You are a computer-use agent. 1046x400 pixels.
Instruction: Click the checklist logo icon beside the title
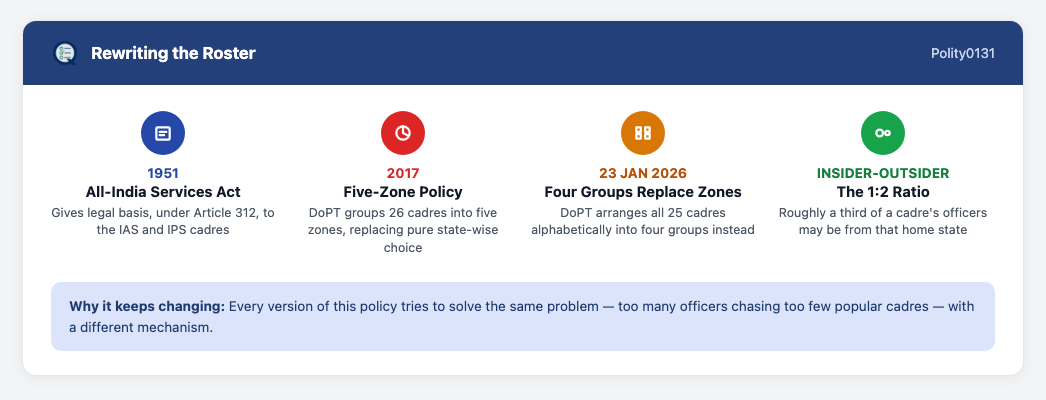[x=65, y=53]
